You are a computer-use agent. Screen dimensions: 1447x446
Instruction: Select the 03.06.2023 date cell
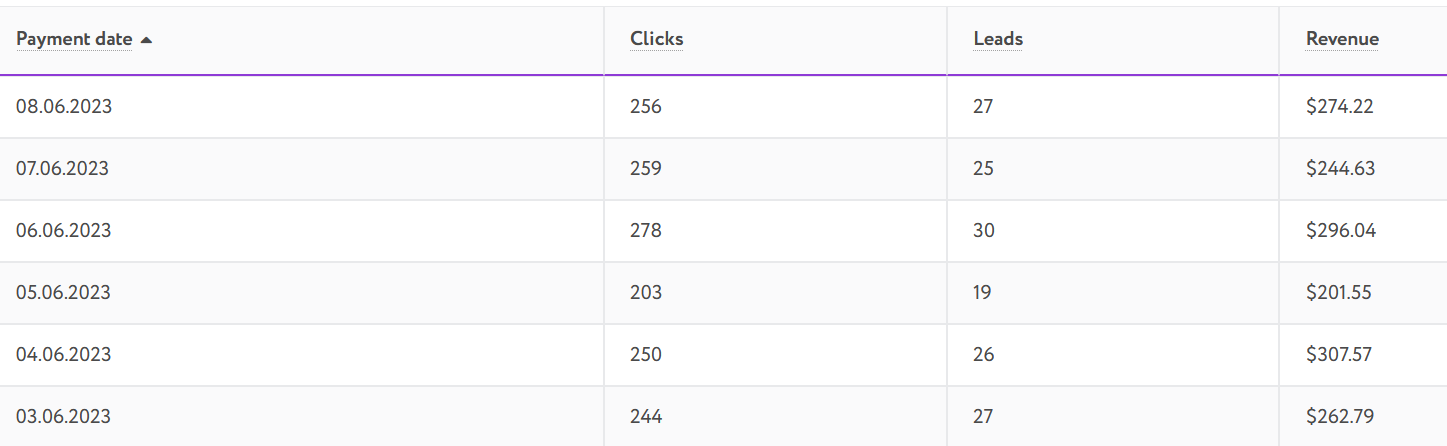pos(63,416)
